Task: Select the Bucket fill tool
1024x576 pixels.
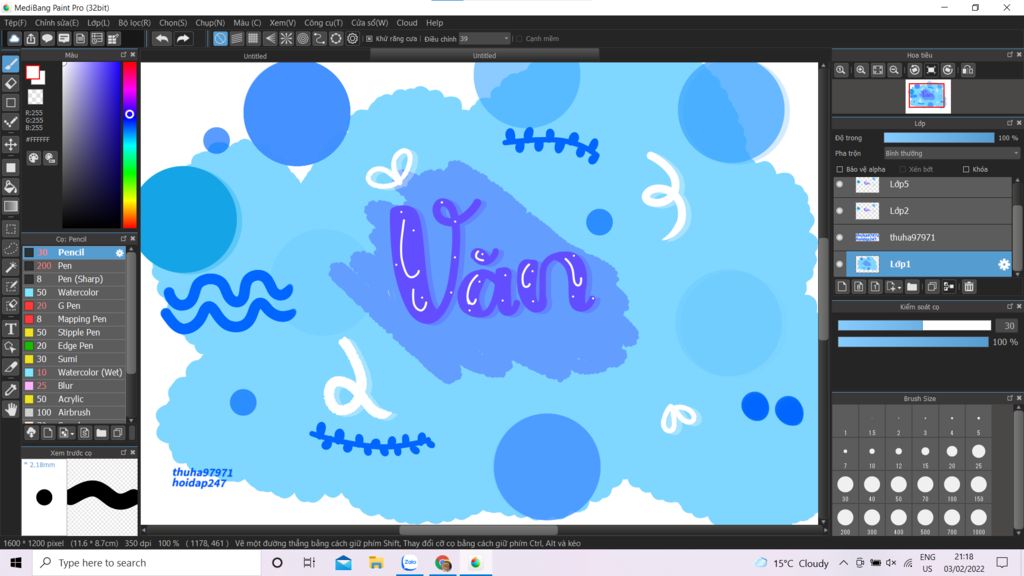Action: (10, 187)
